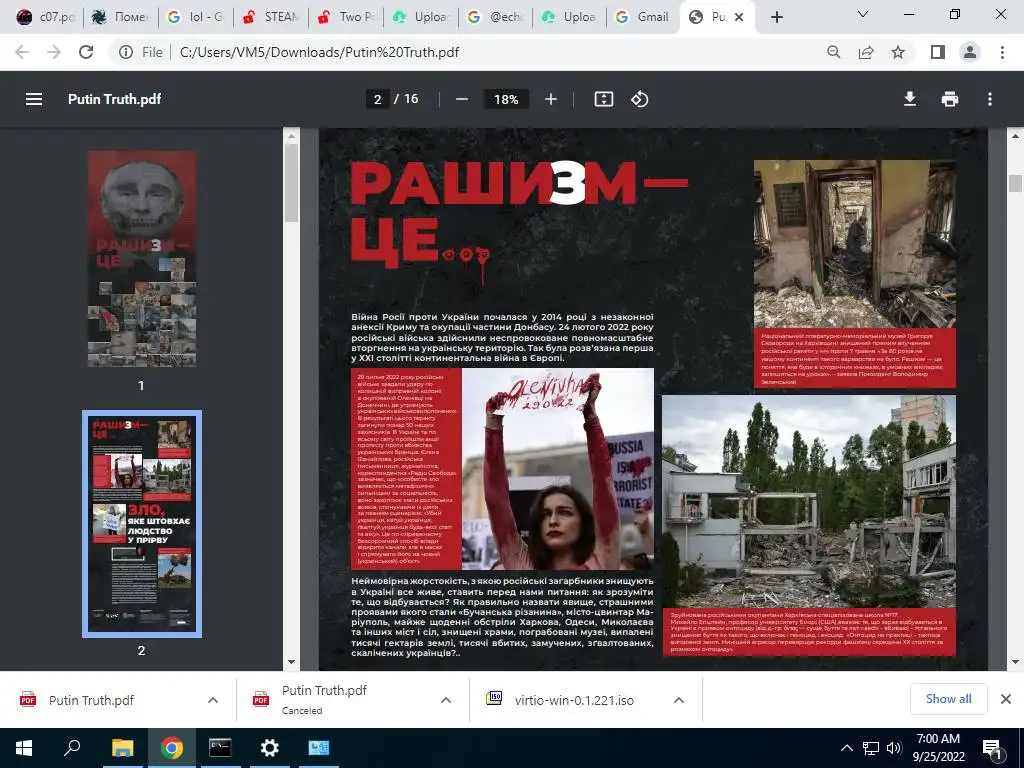This screenshot has height=768, width=1024.
Task: Switch to the Gmail tab
Action: point(643,18)
